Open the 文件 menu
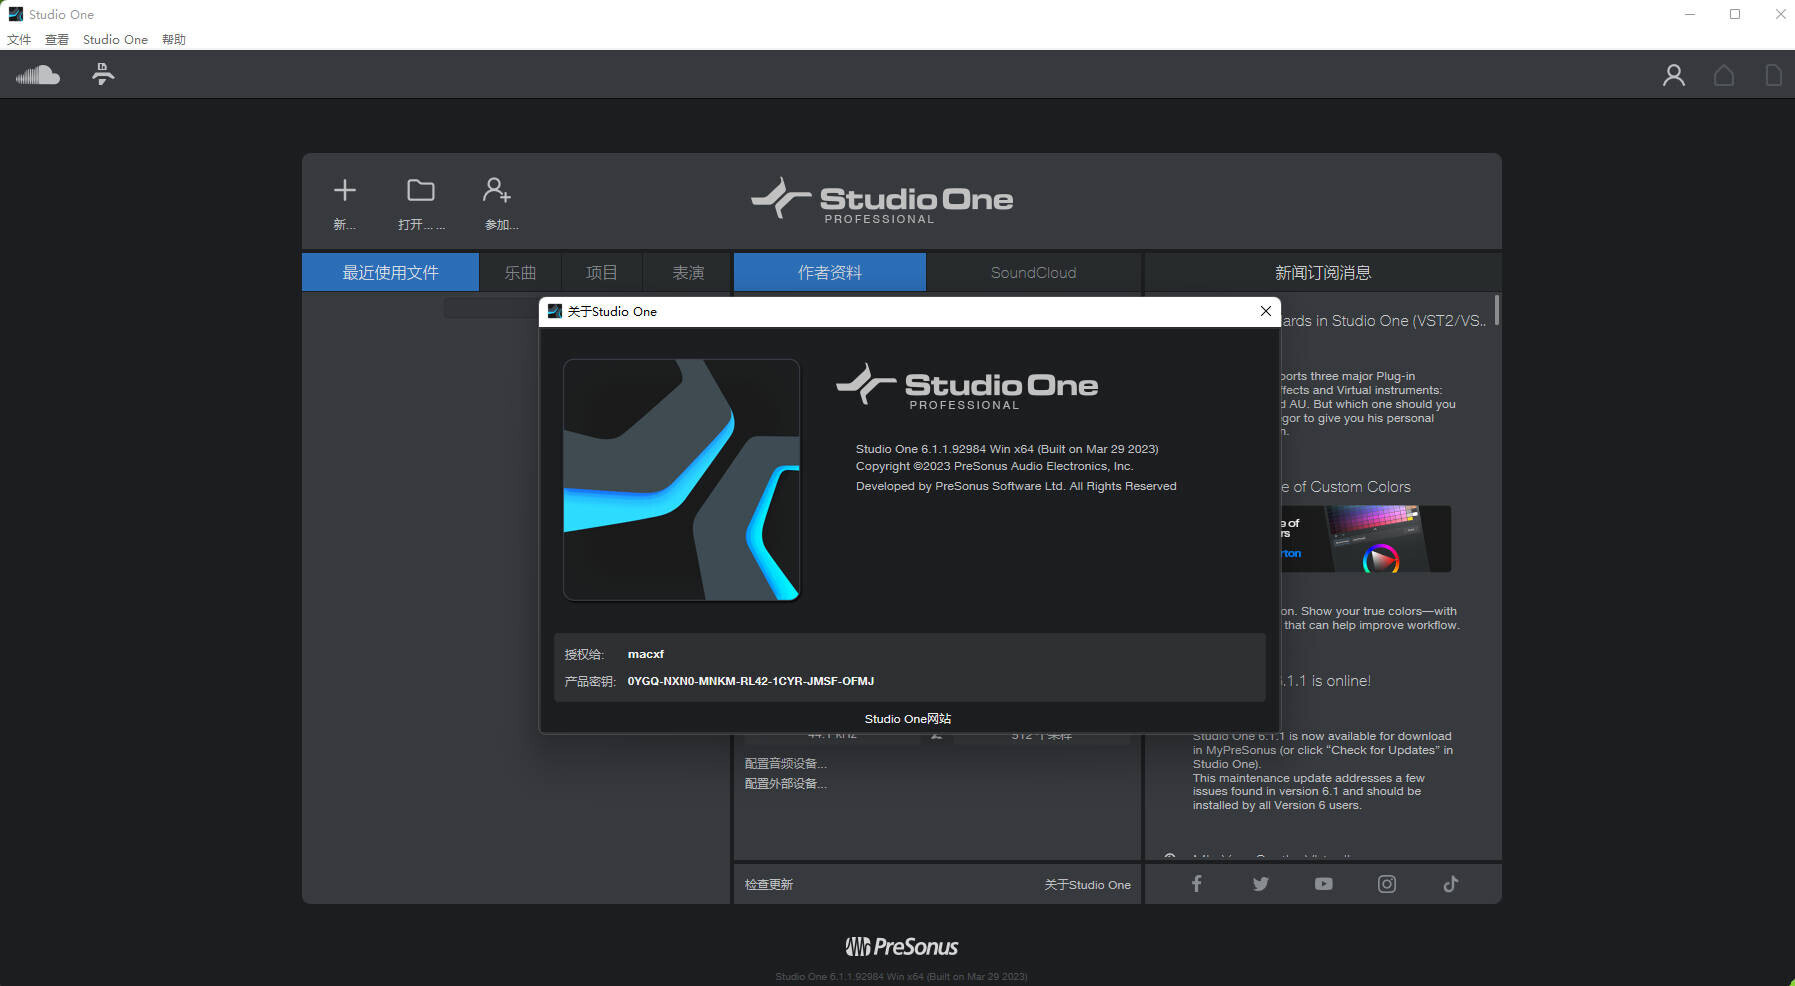 [19, 40]
